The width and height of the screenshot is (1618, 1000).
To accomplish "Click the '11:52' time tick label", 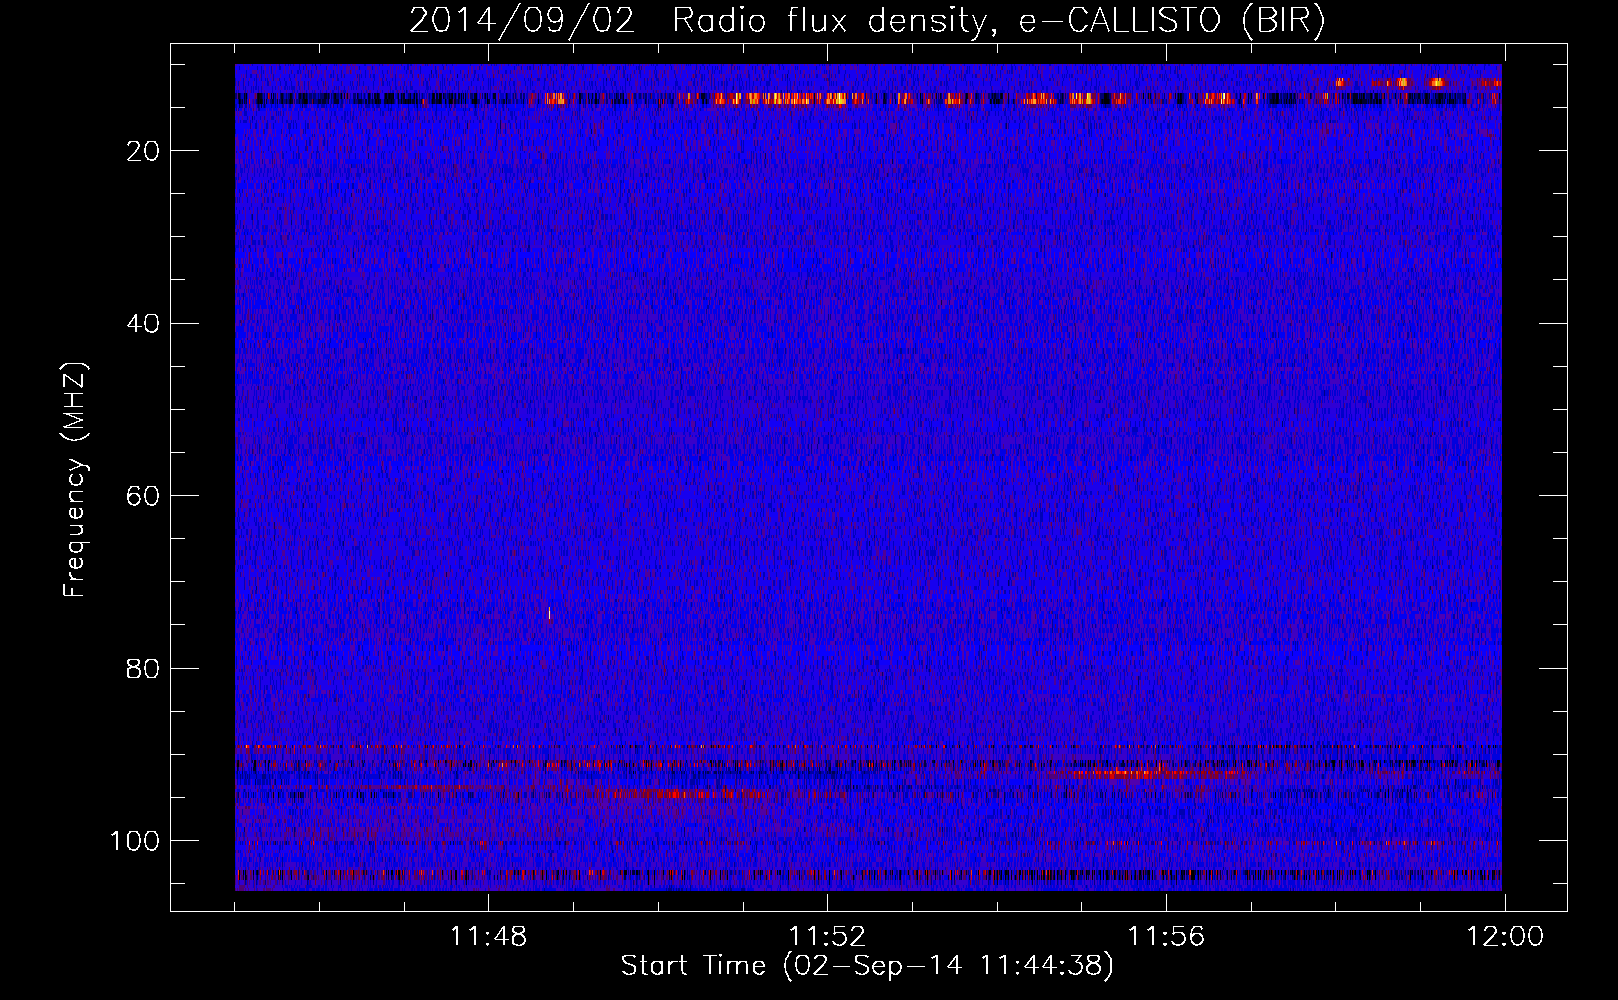I will (827, 937).
